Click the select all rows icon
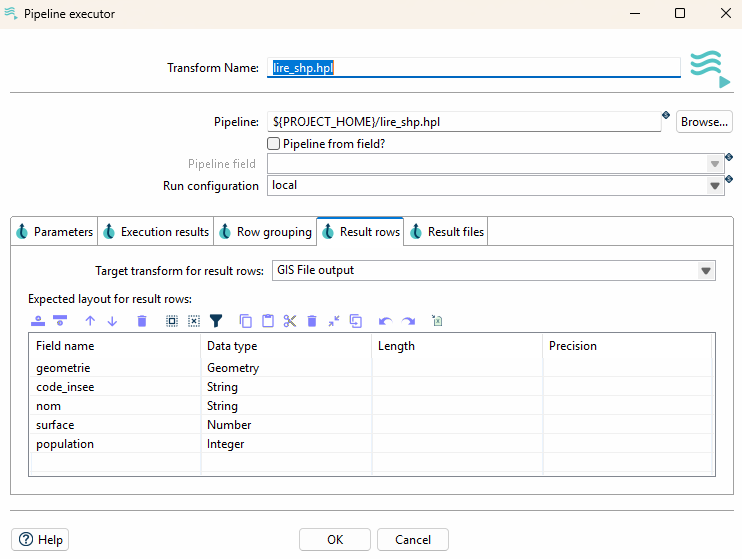 [x=172, y=321]
